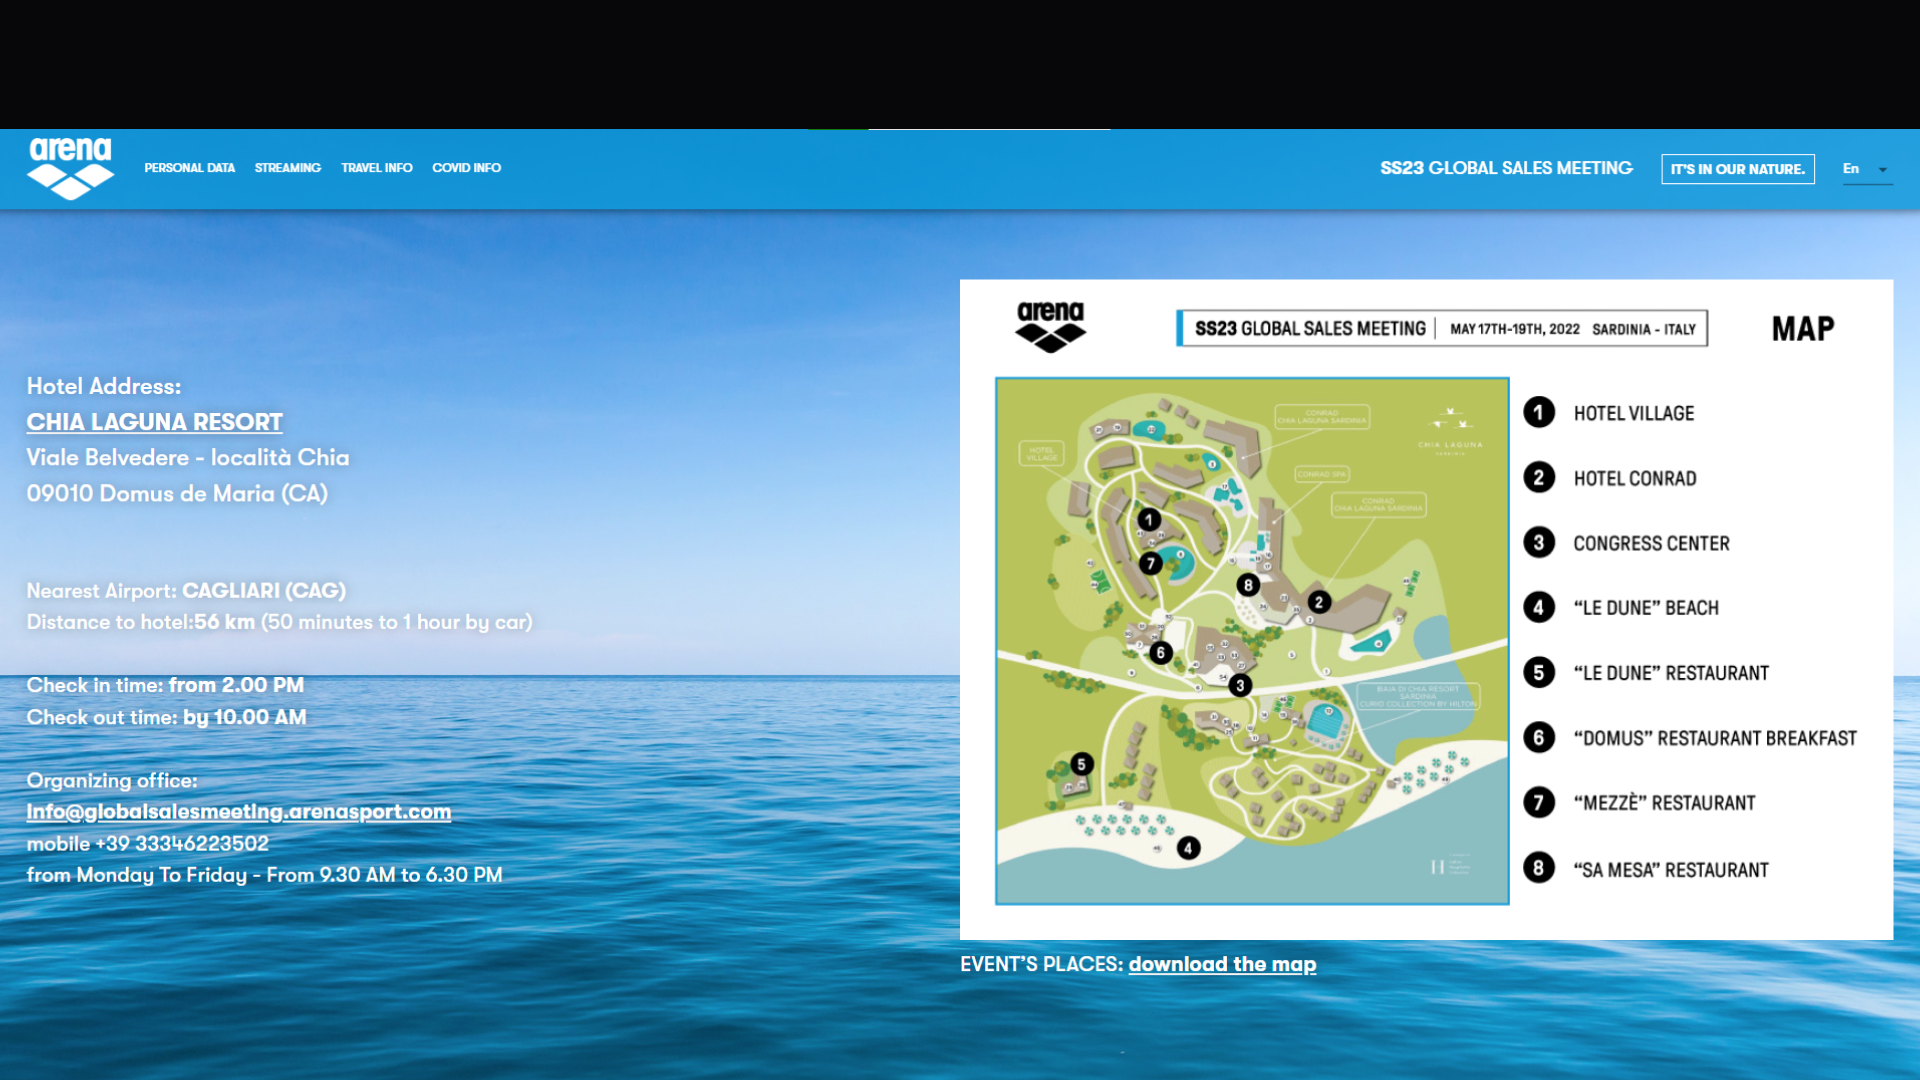Open the Covid Info menu item
This screenshot has width=1920, height=1080.
[x=467, y=168]
